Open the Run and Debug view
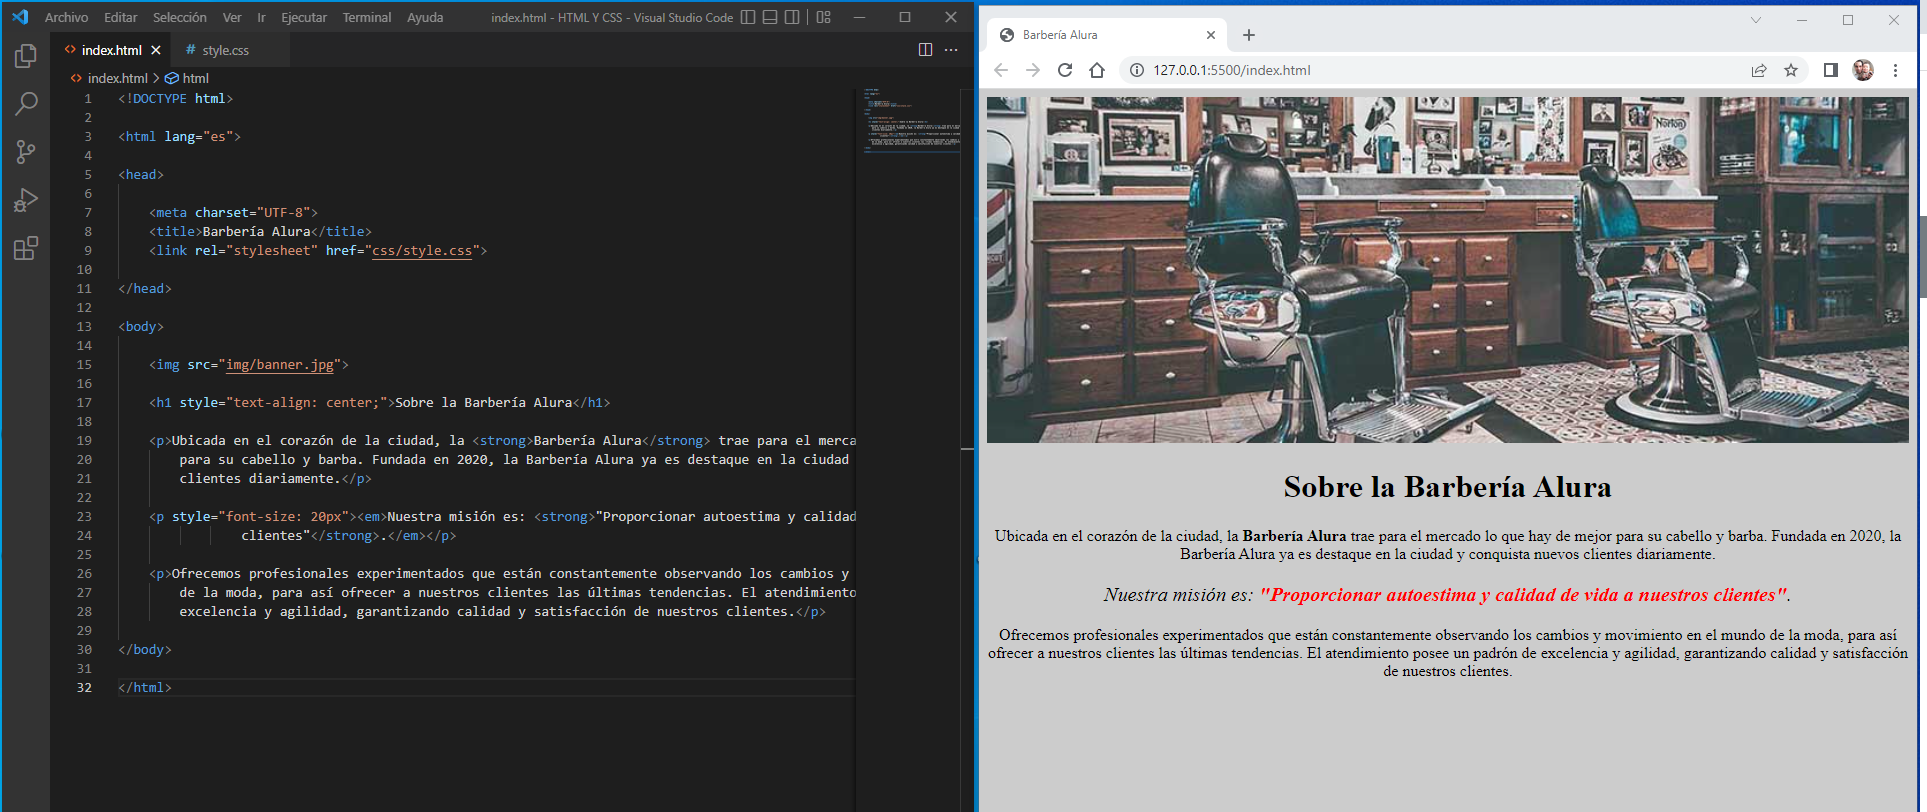 click(26, 200)
